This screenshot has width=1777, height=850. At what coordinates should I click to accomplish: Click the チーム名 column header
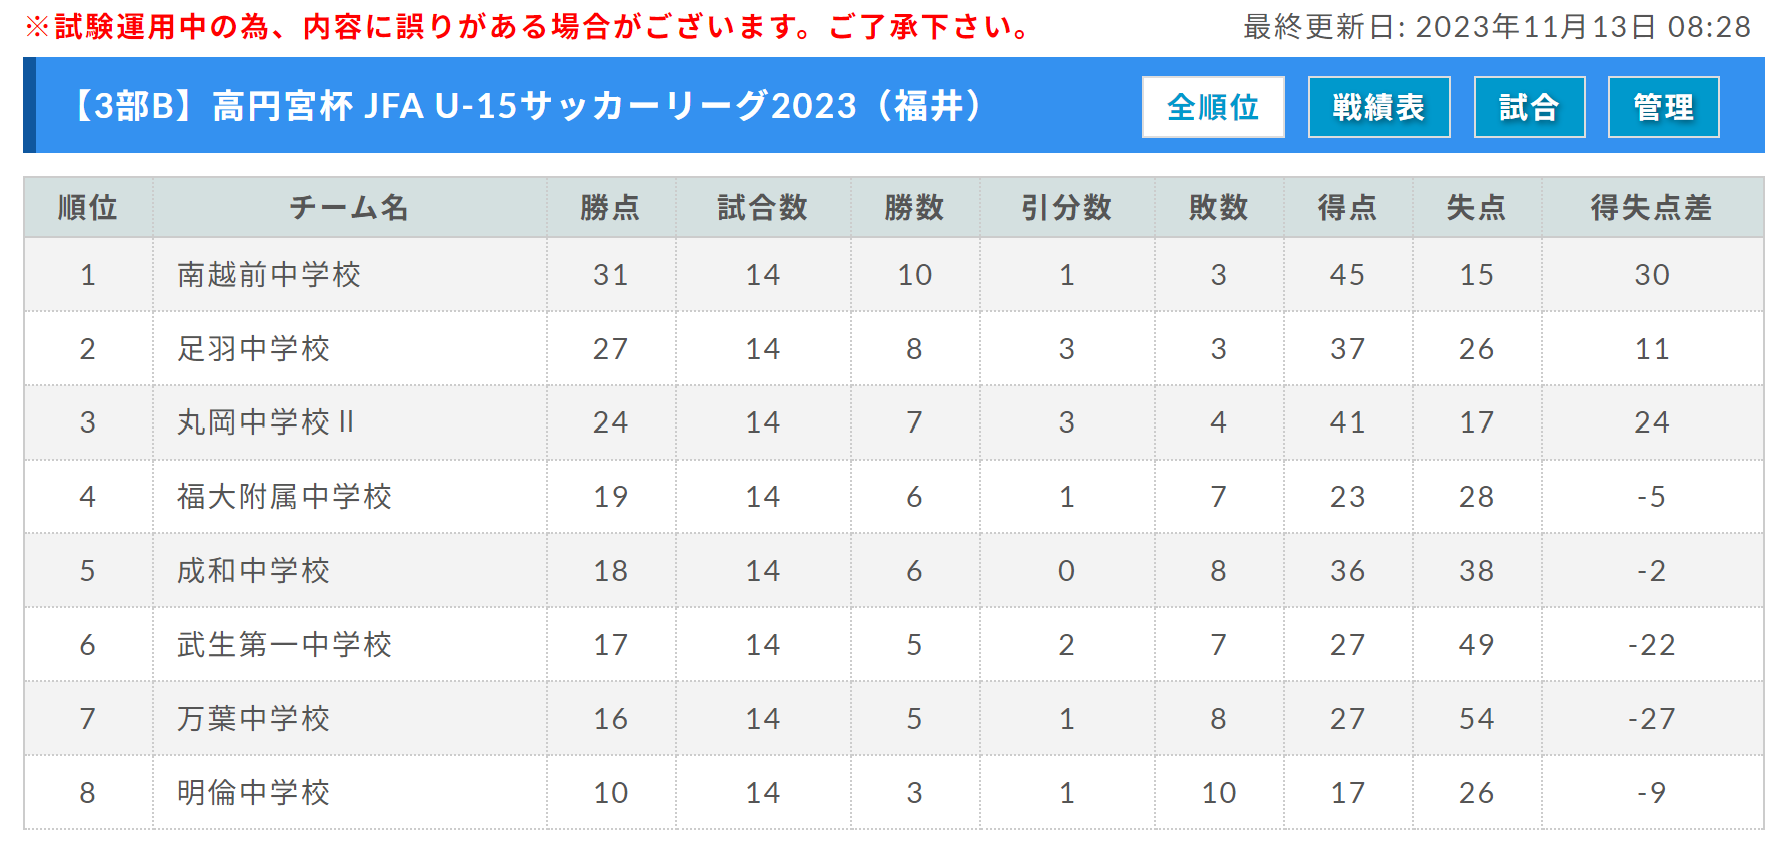(349, 208)
